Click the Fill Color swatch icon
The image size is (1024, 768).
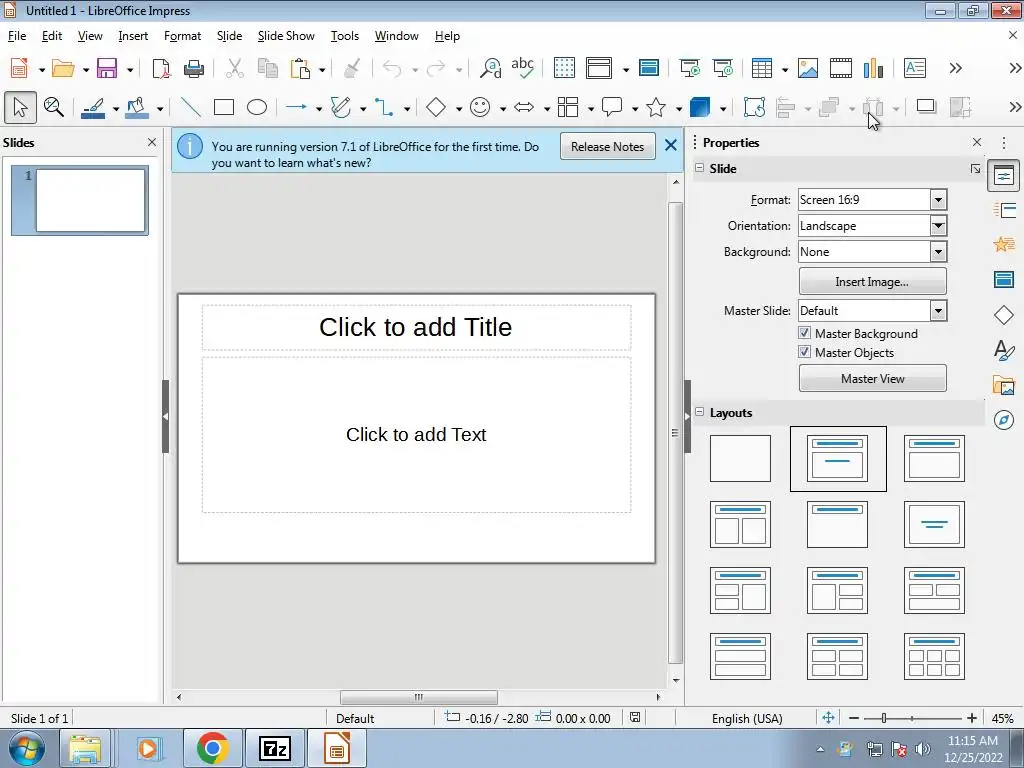tap(136, 107)
